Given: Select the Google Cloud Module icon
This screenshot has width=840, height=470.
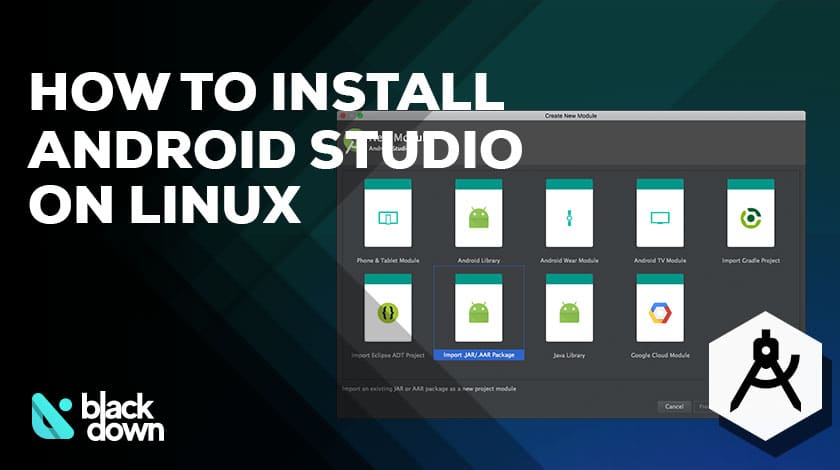Looking at the screenshot, I should pos(660,309).
